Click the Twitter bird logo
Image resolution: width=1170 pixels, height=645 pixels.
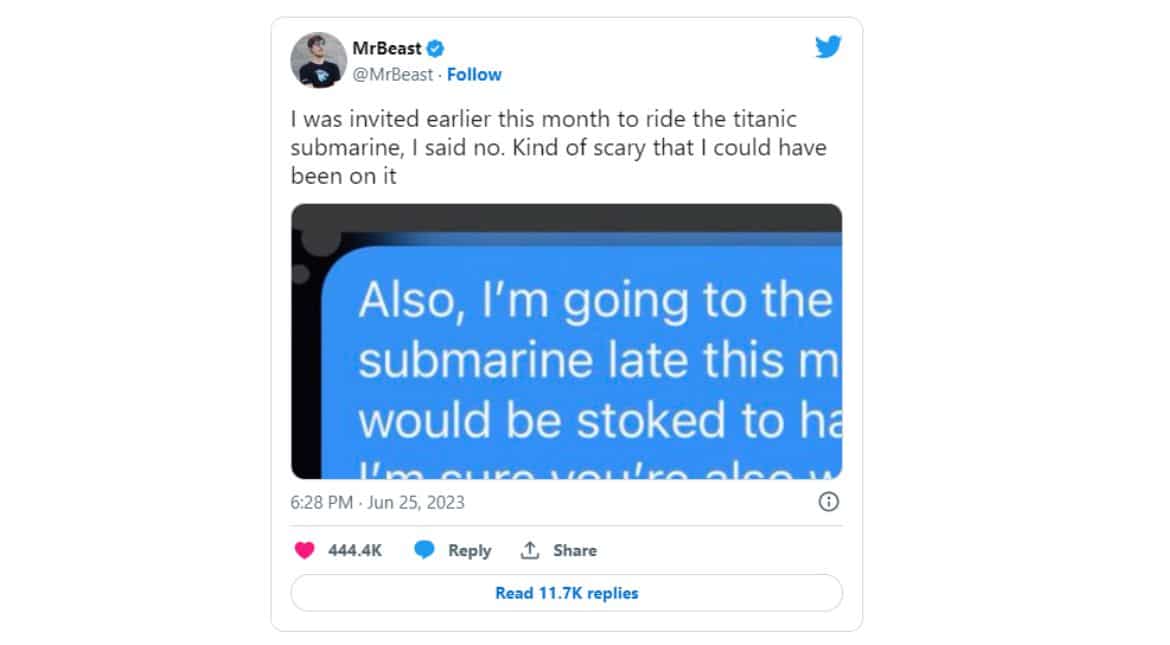828,46
